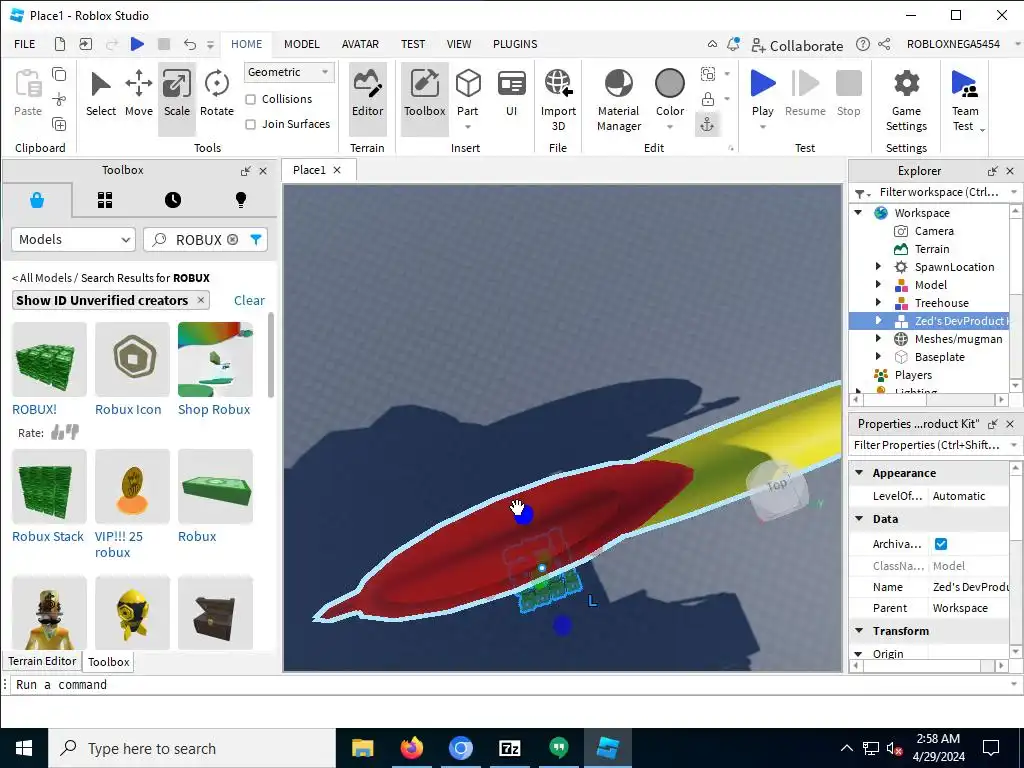Open the FILE menu
The image size is (1024, 768).
[25, 44]
